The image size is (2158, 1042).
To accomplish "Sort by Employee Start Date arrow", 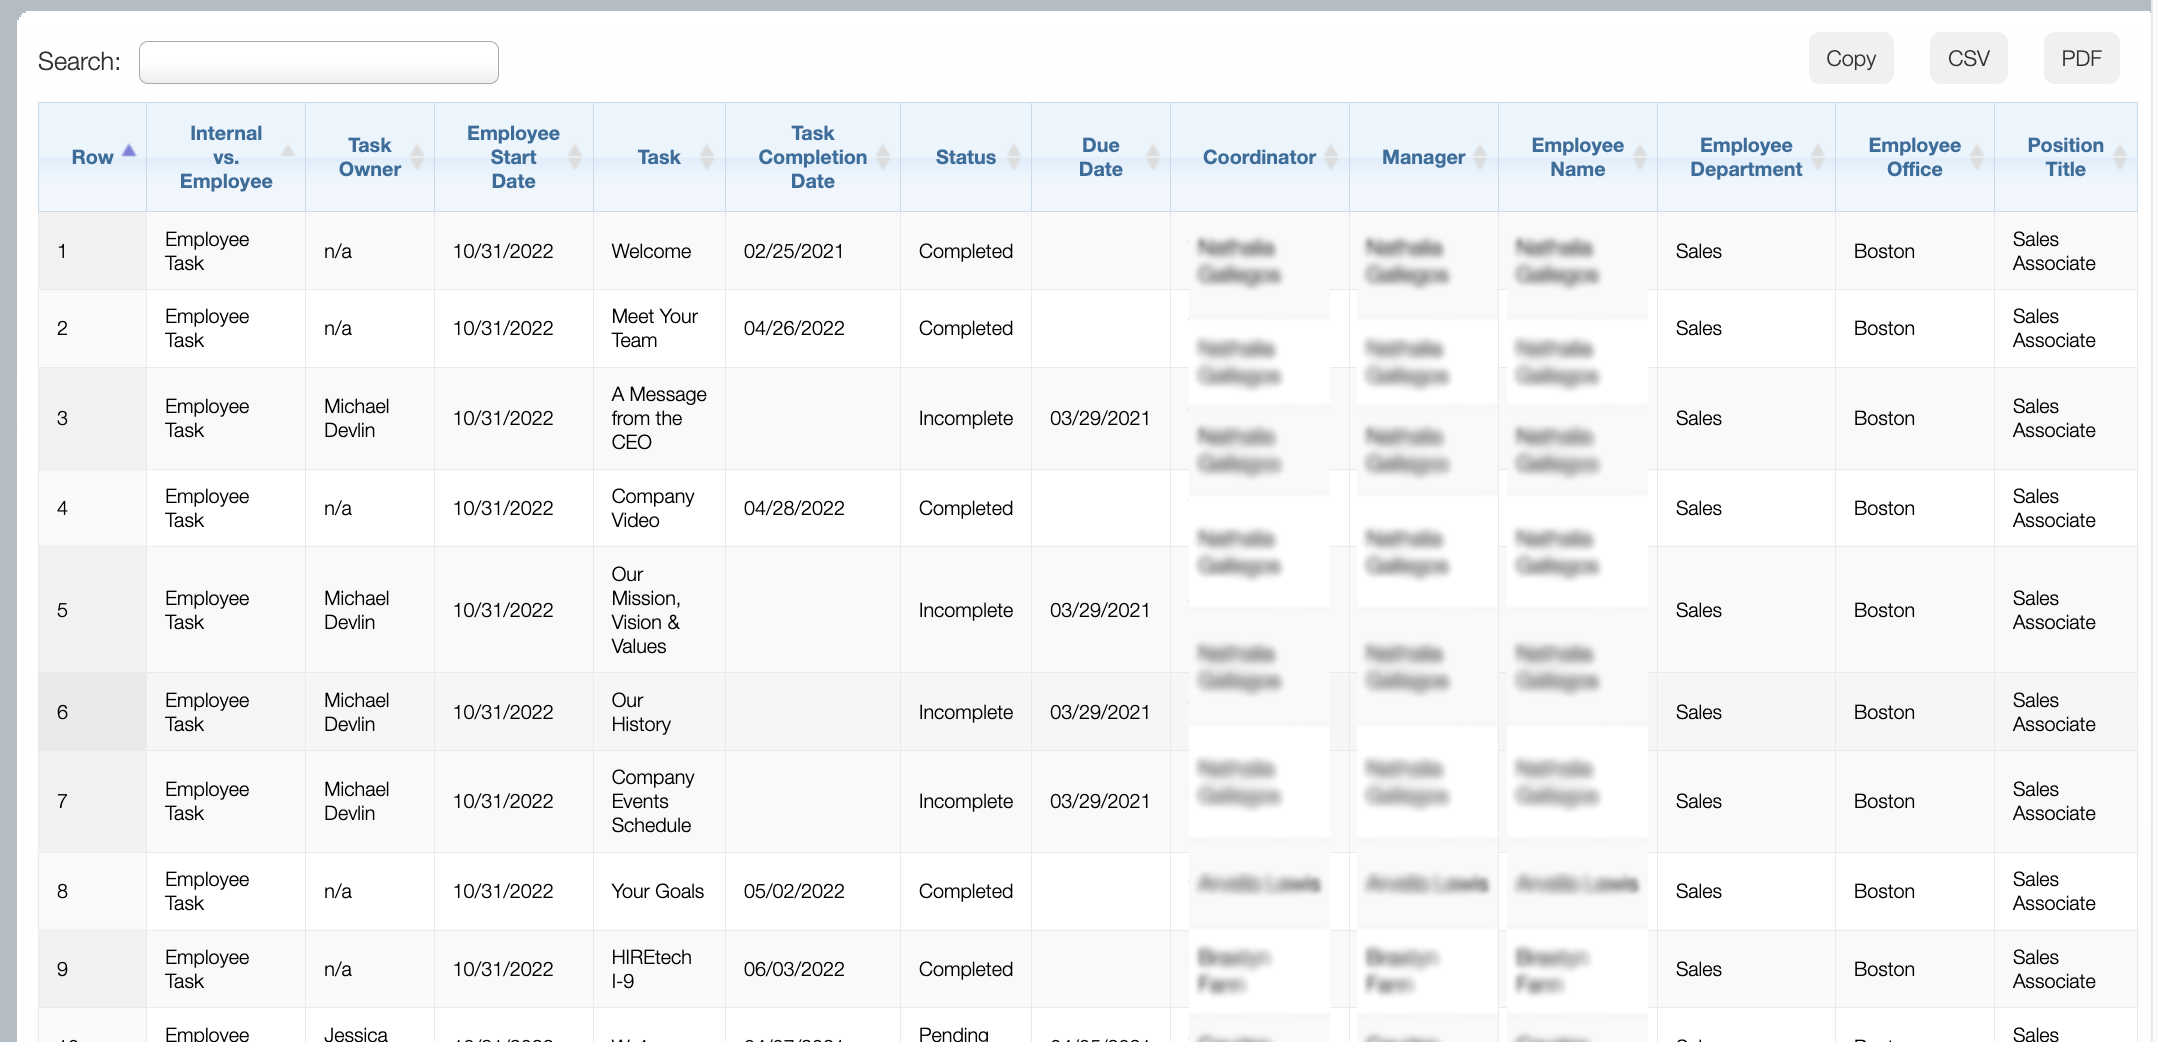I will point(575,157).
